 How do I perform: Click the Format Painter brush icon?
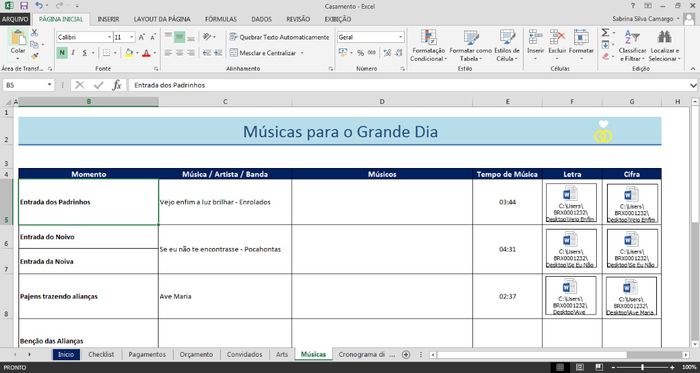(34, 56)
